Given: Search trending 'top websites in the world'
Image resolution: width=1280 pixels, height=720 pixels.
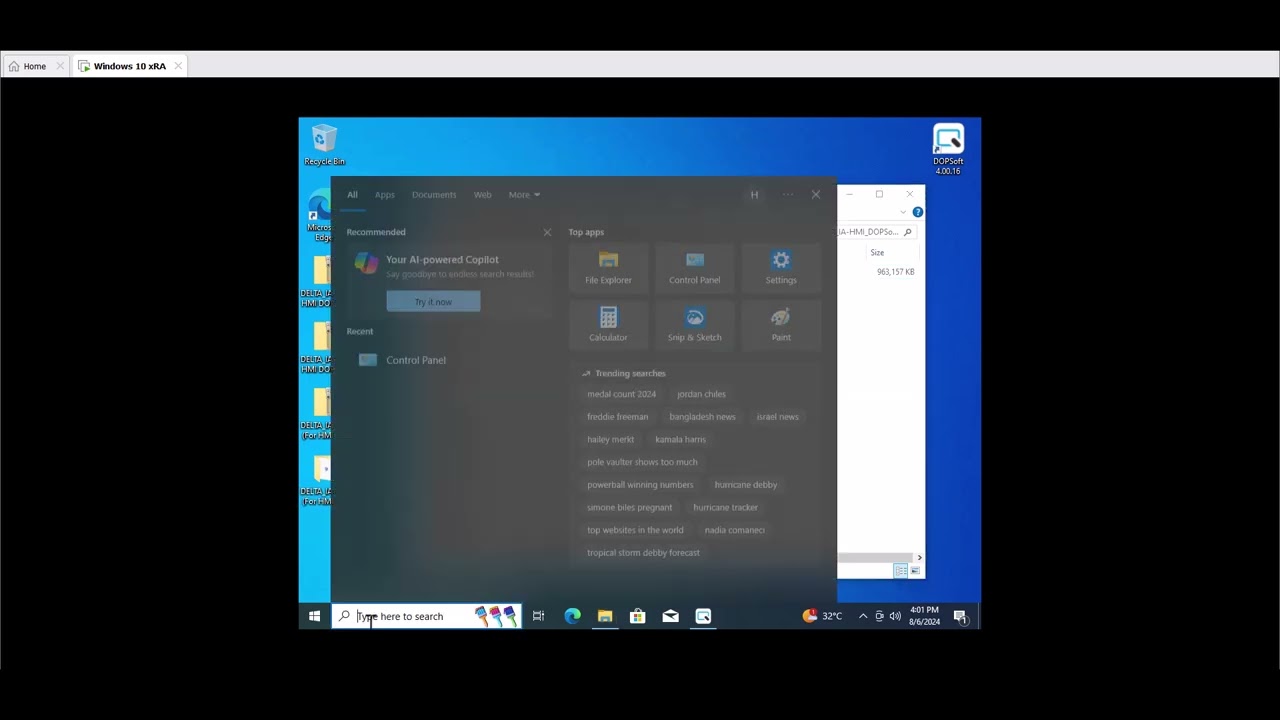Looking at the screenshot, I should point(635,530).
